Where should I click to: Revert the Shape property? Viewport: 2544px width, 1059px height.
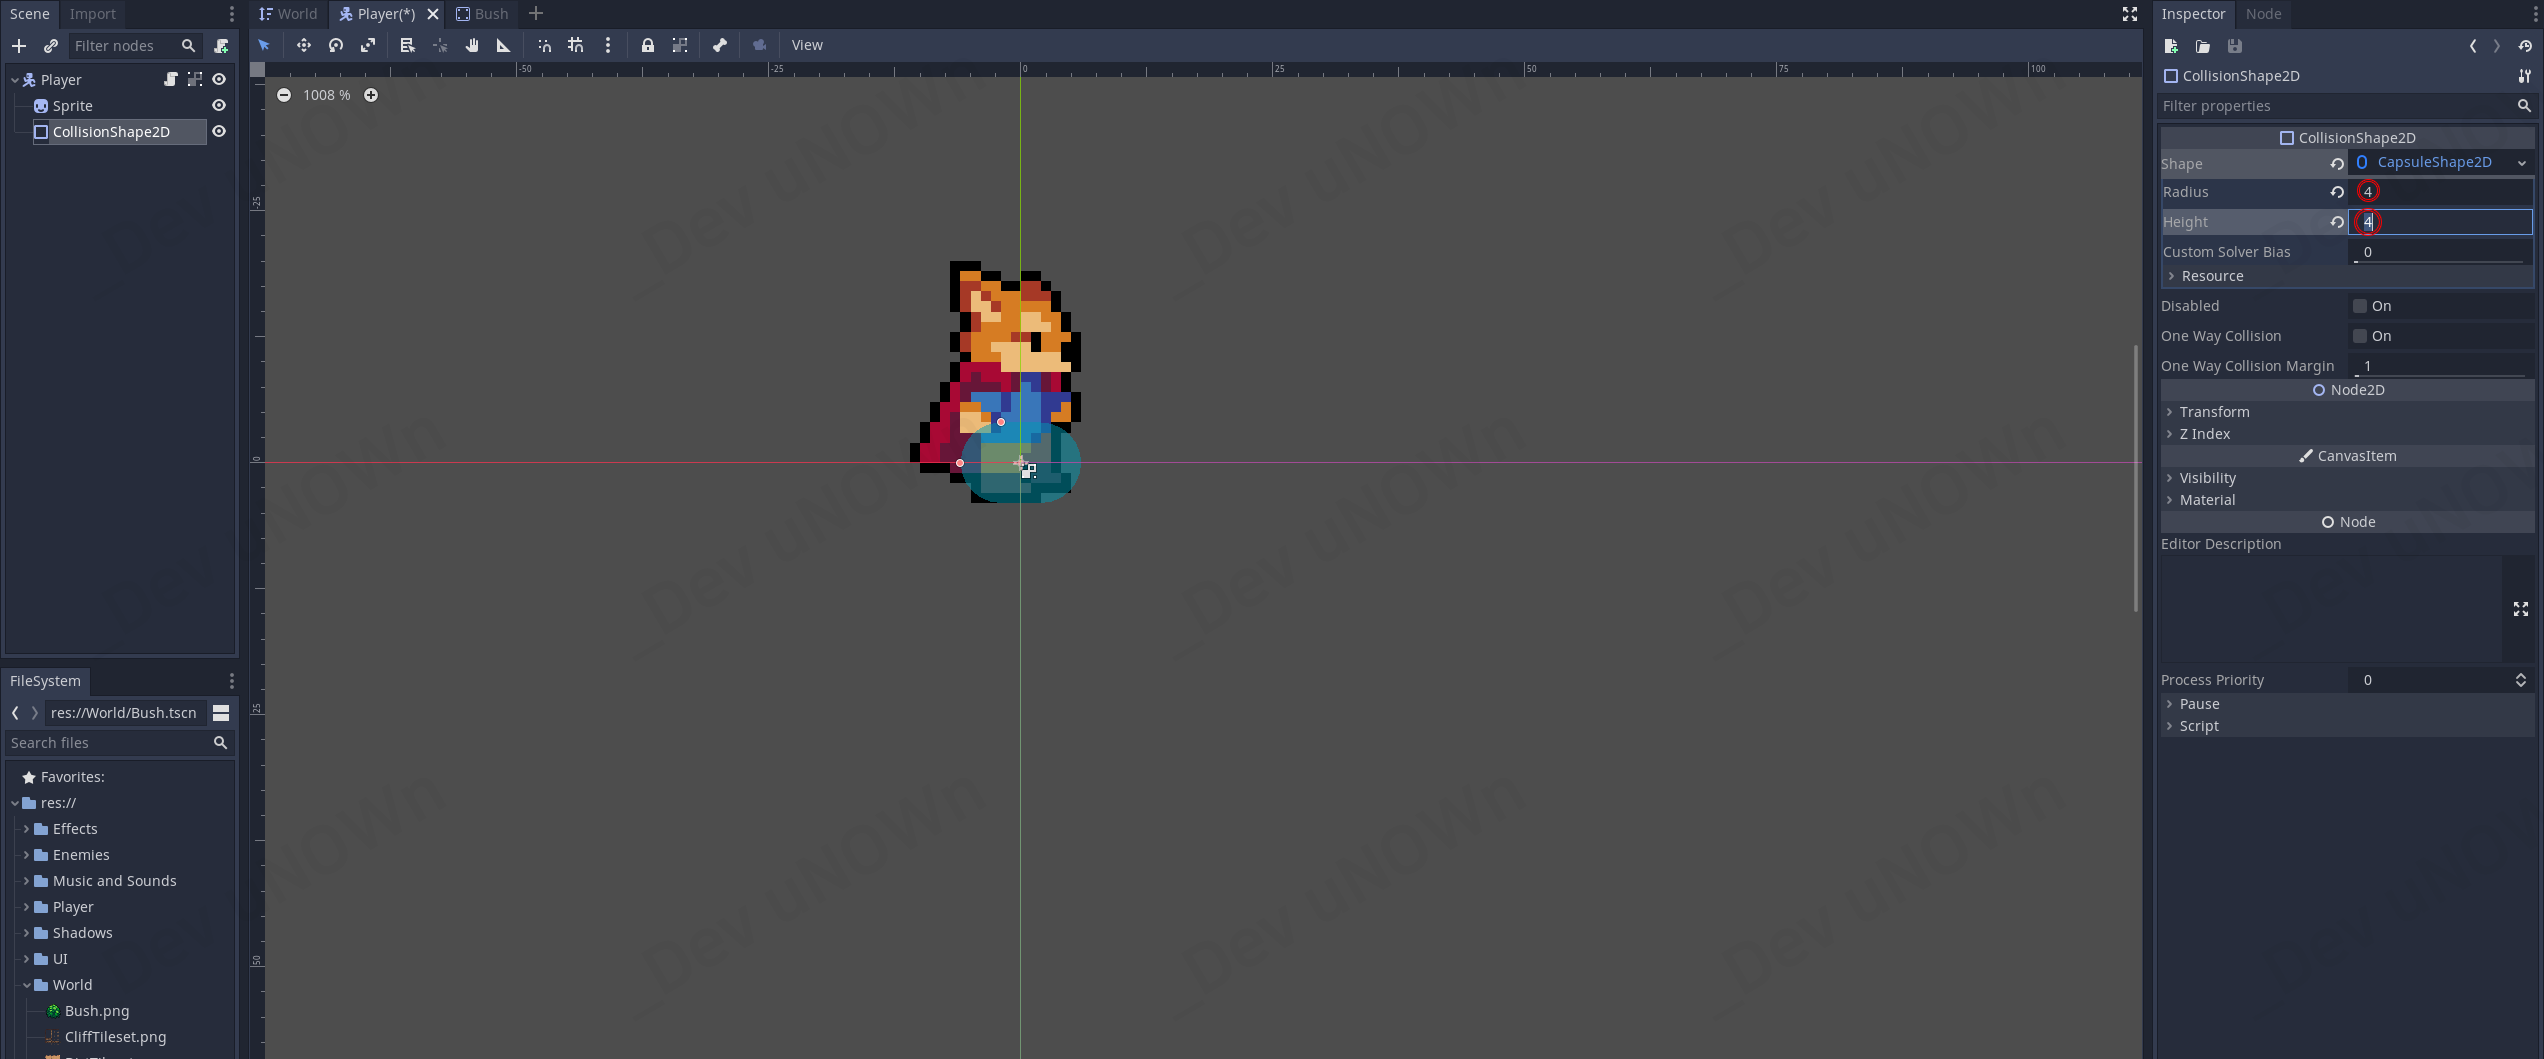click(2337, 164)
